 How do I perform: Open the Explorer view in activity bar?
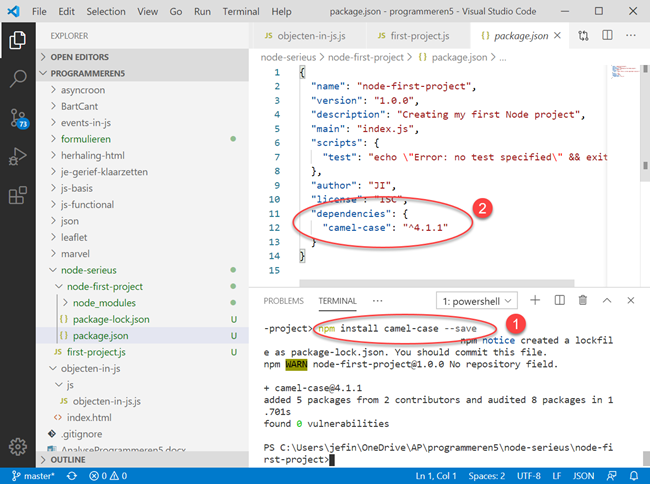tap(17, 41)
